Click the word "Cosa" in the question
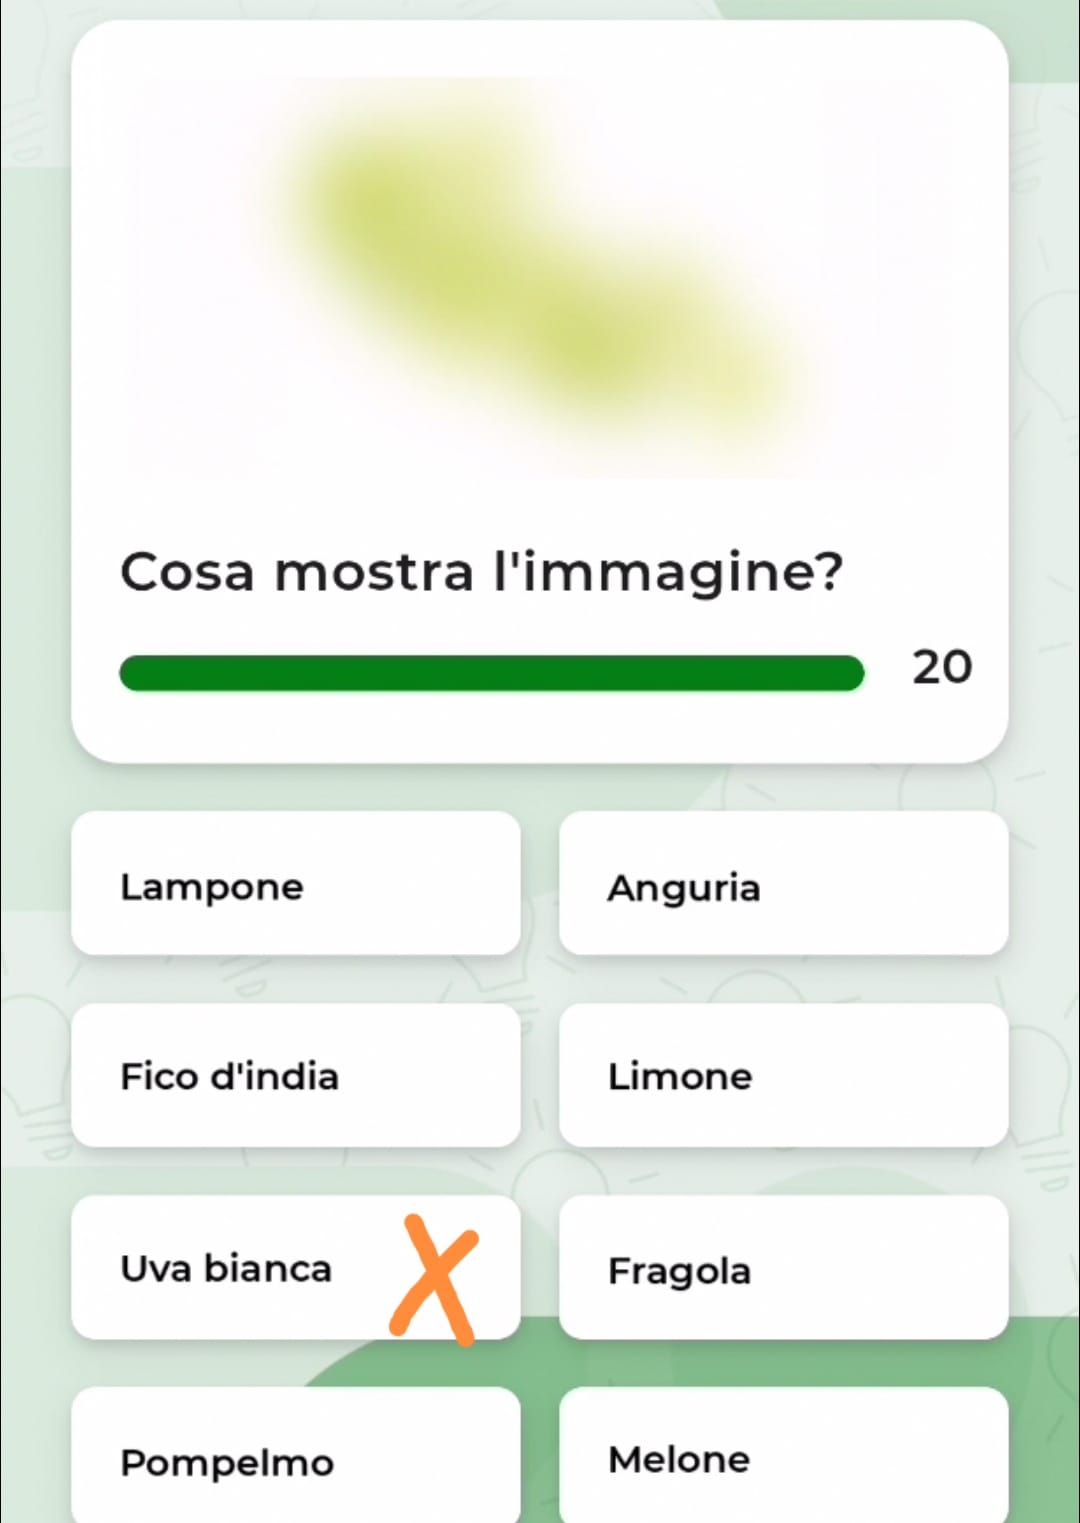Screen dimensions: 1080x1523 [x=187, y=572]
